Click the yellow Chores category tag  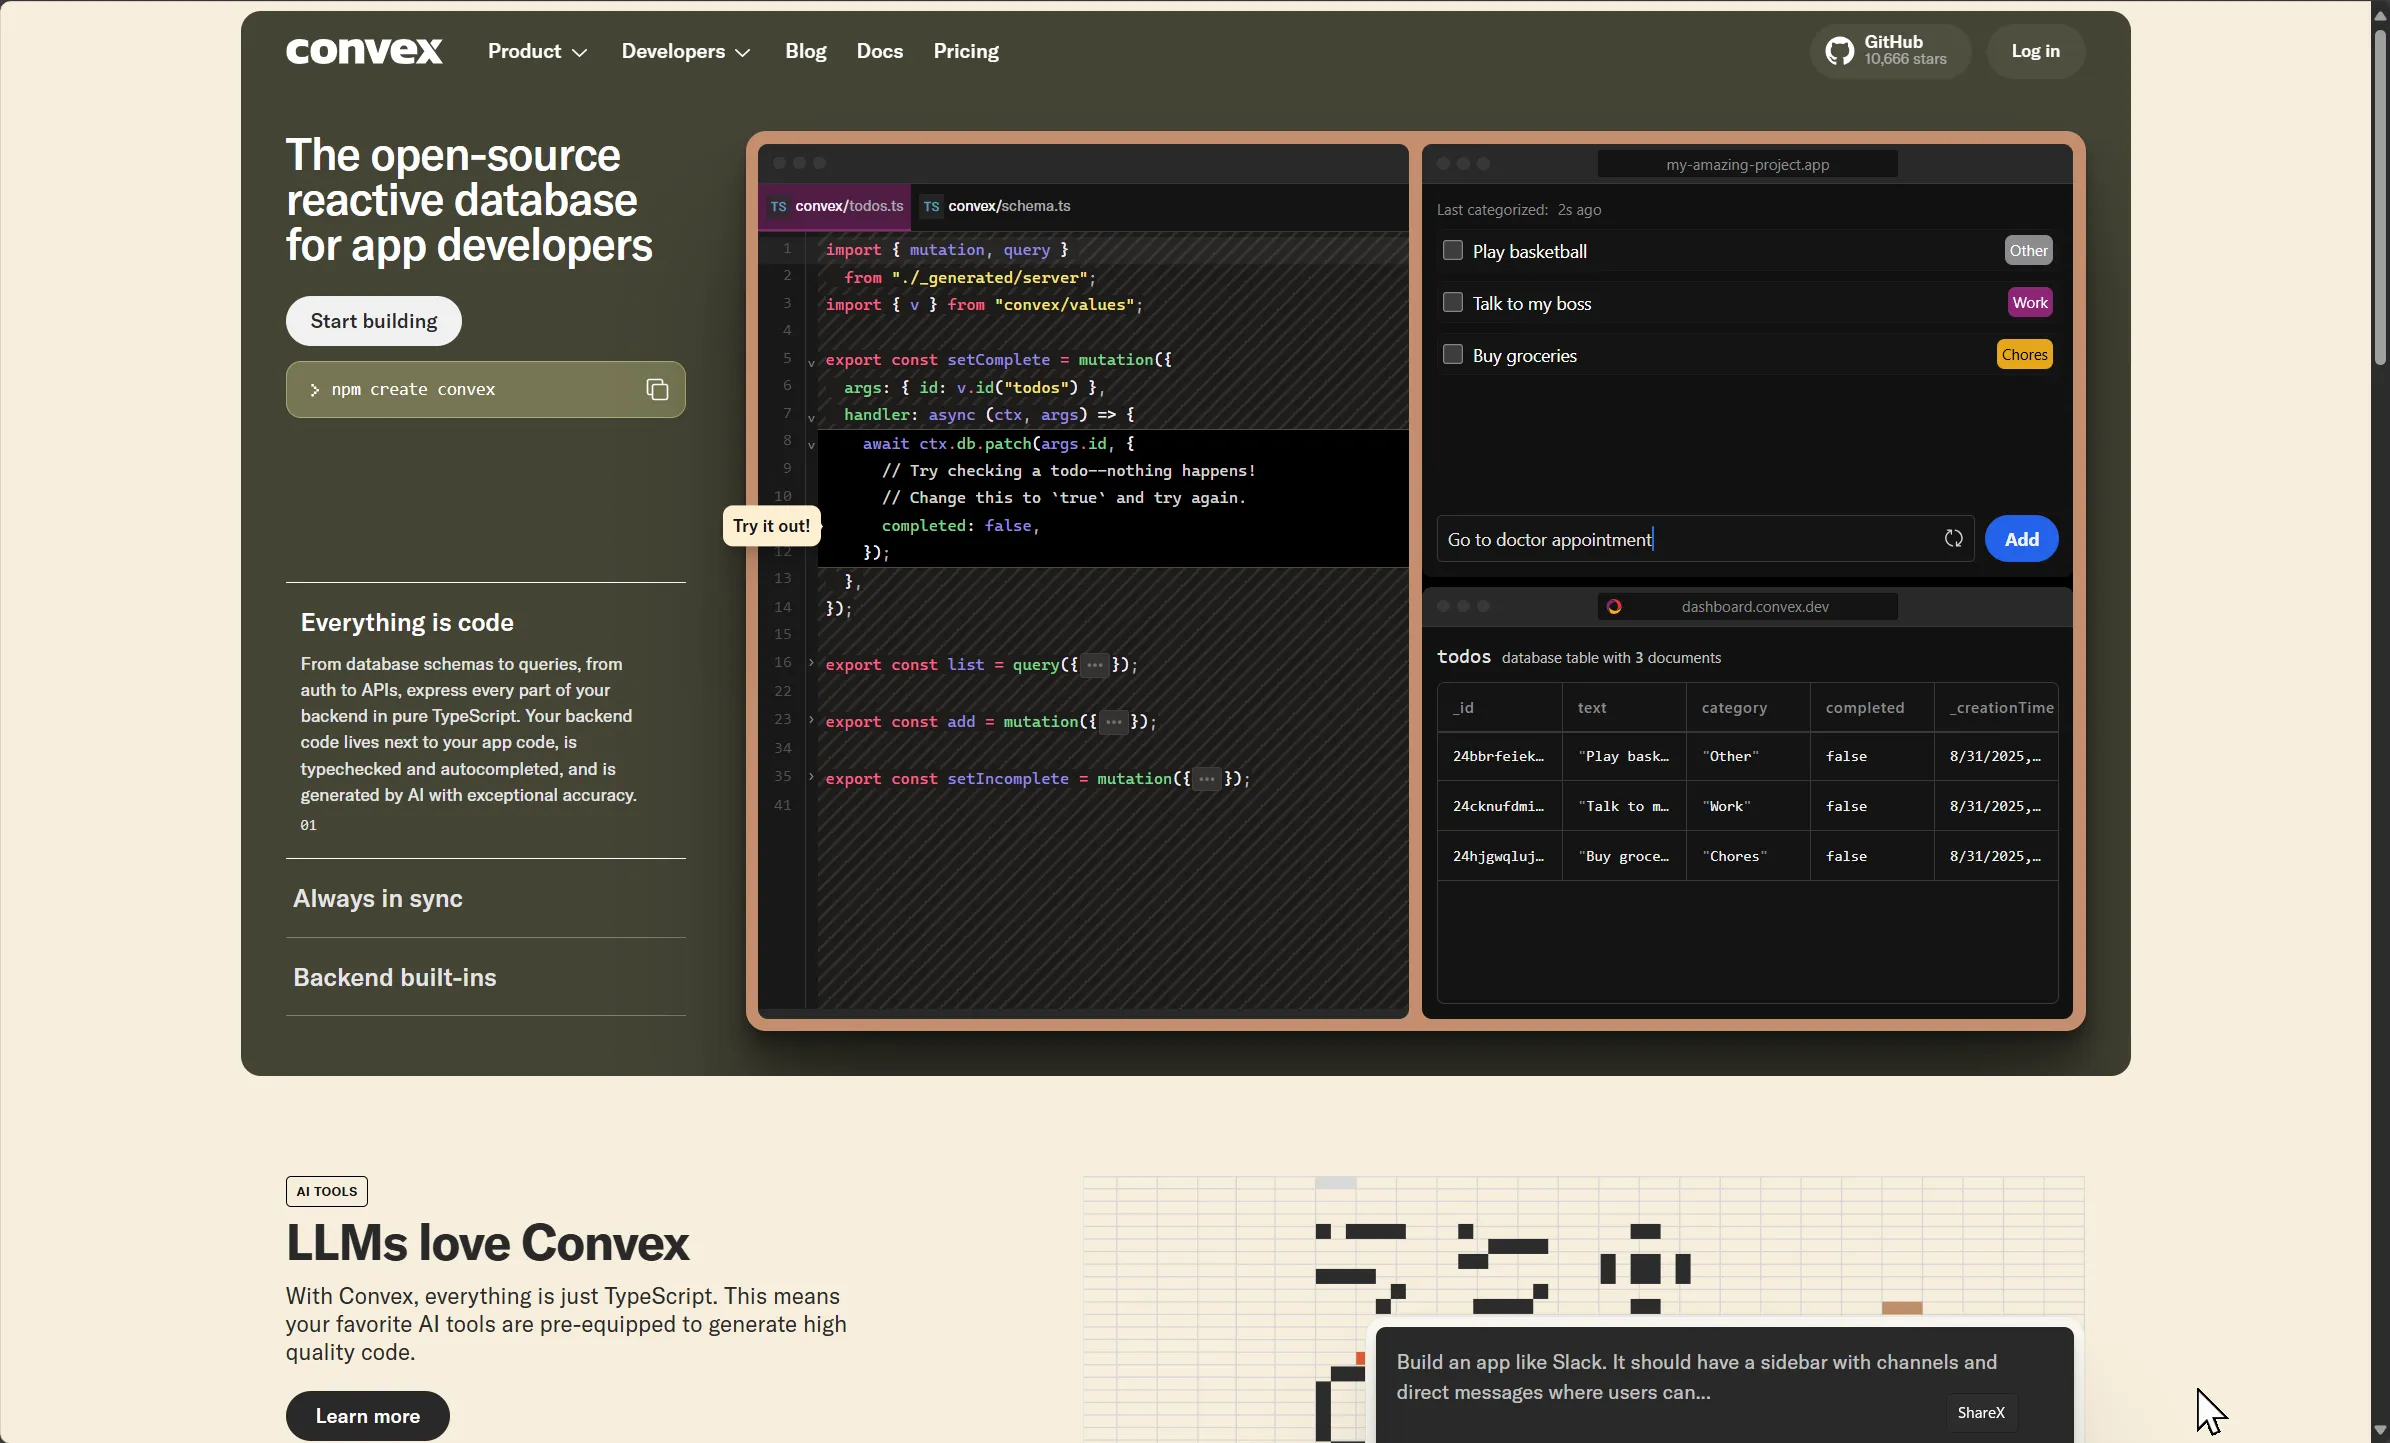pos(2025,355)
